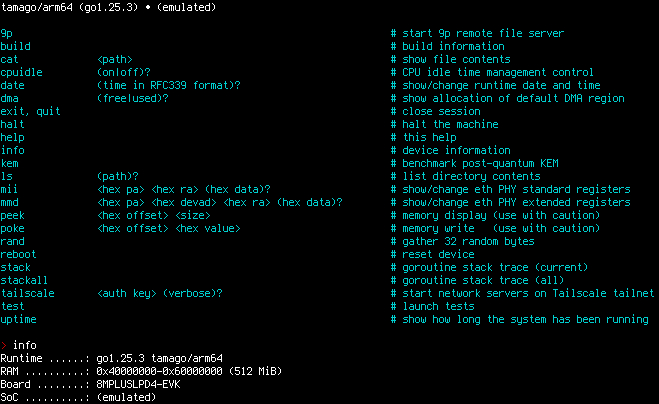Screen dimensions: 659x404
Task: Click the typed "info" command at the prompt
Action: 25,345
